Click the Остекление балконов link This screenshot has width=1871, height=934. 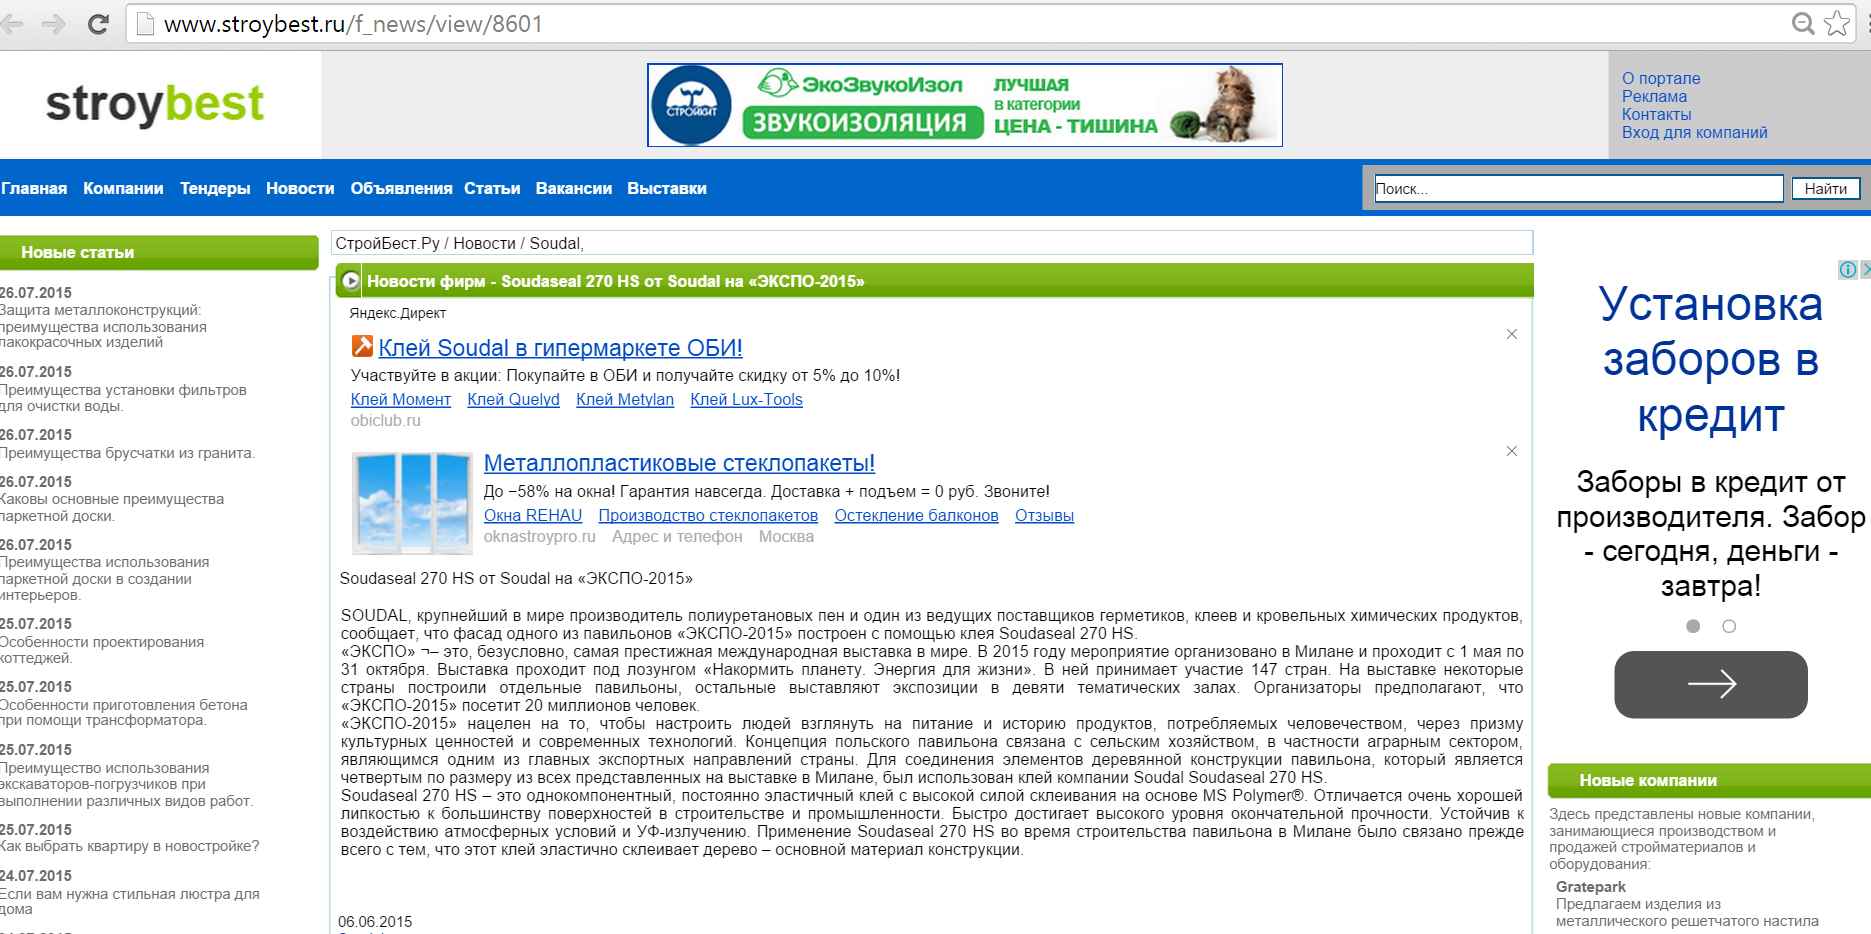917,515
